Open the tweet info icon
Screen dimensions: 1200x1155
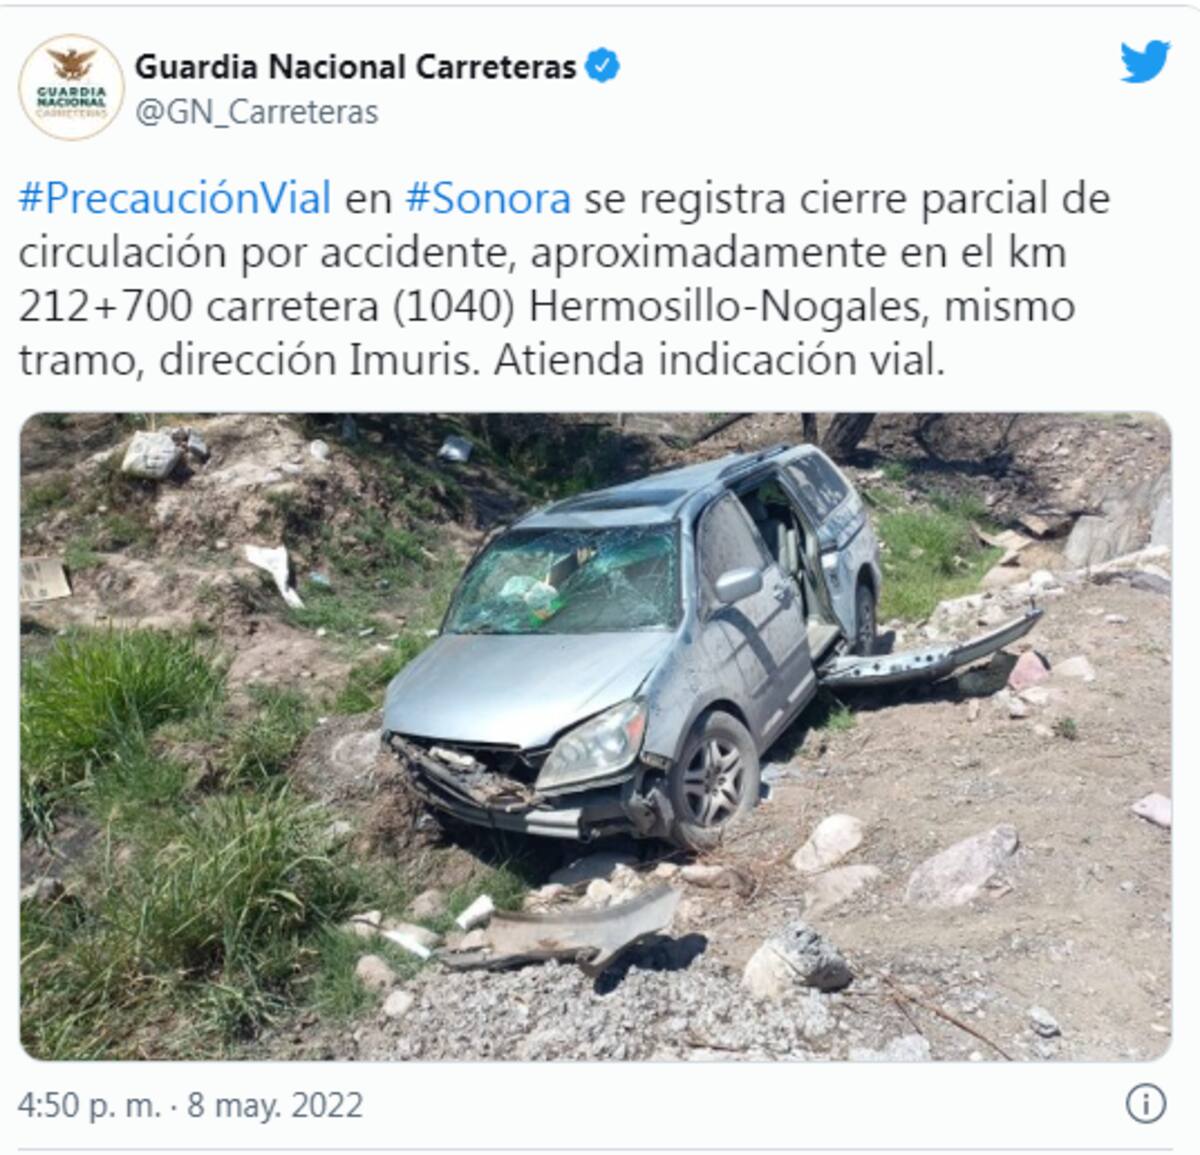(1145, 1104)
